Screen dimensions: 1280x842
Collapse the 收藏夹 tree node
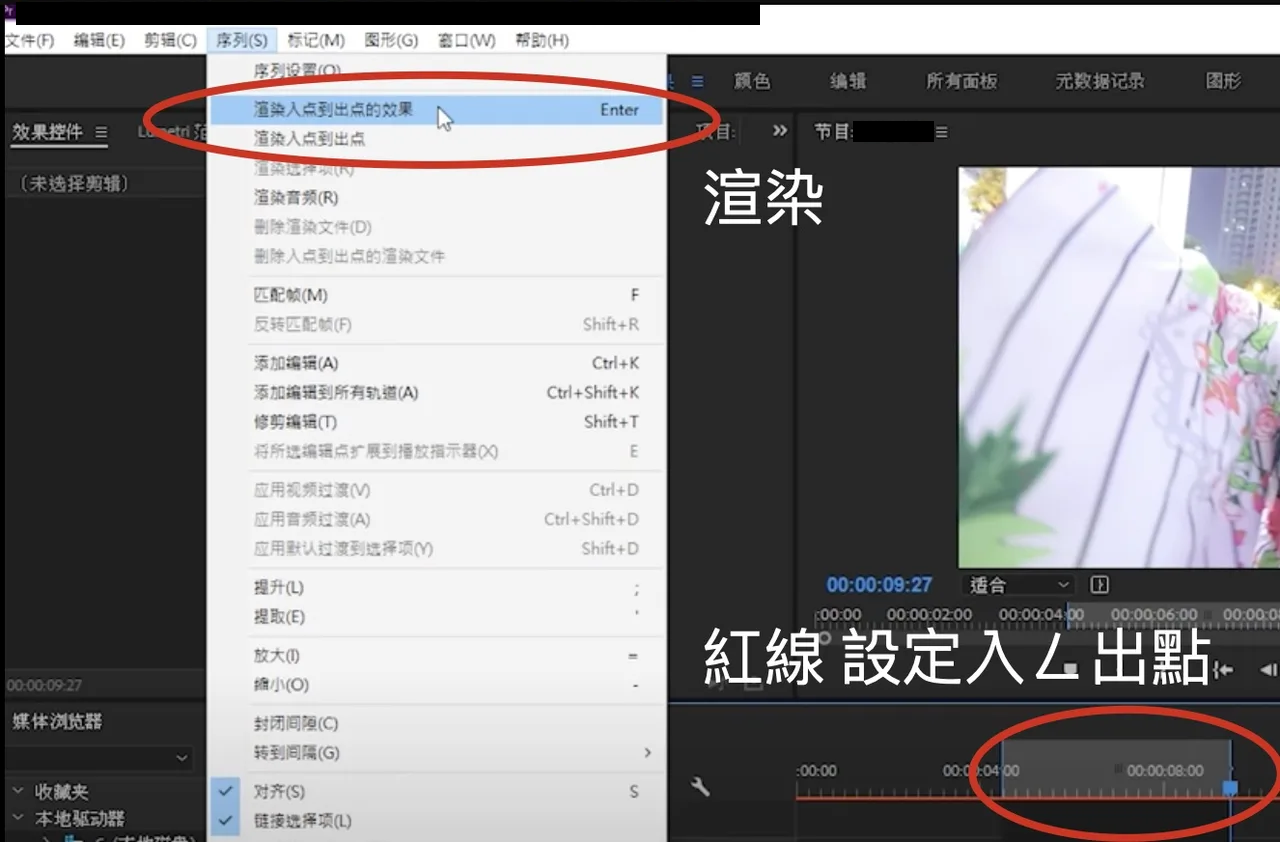tap(17, 791)
